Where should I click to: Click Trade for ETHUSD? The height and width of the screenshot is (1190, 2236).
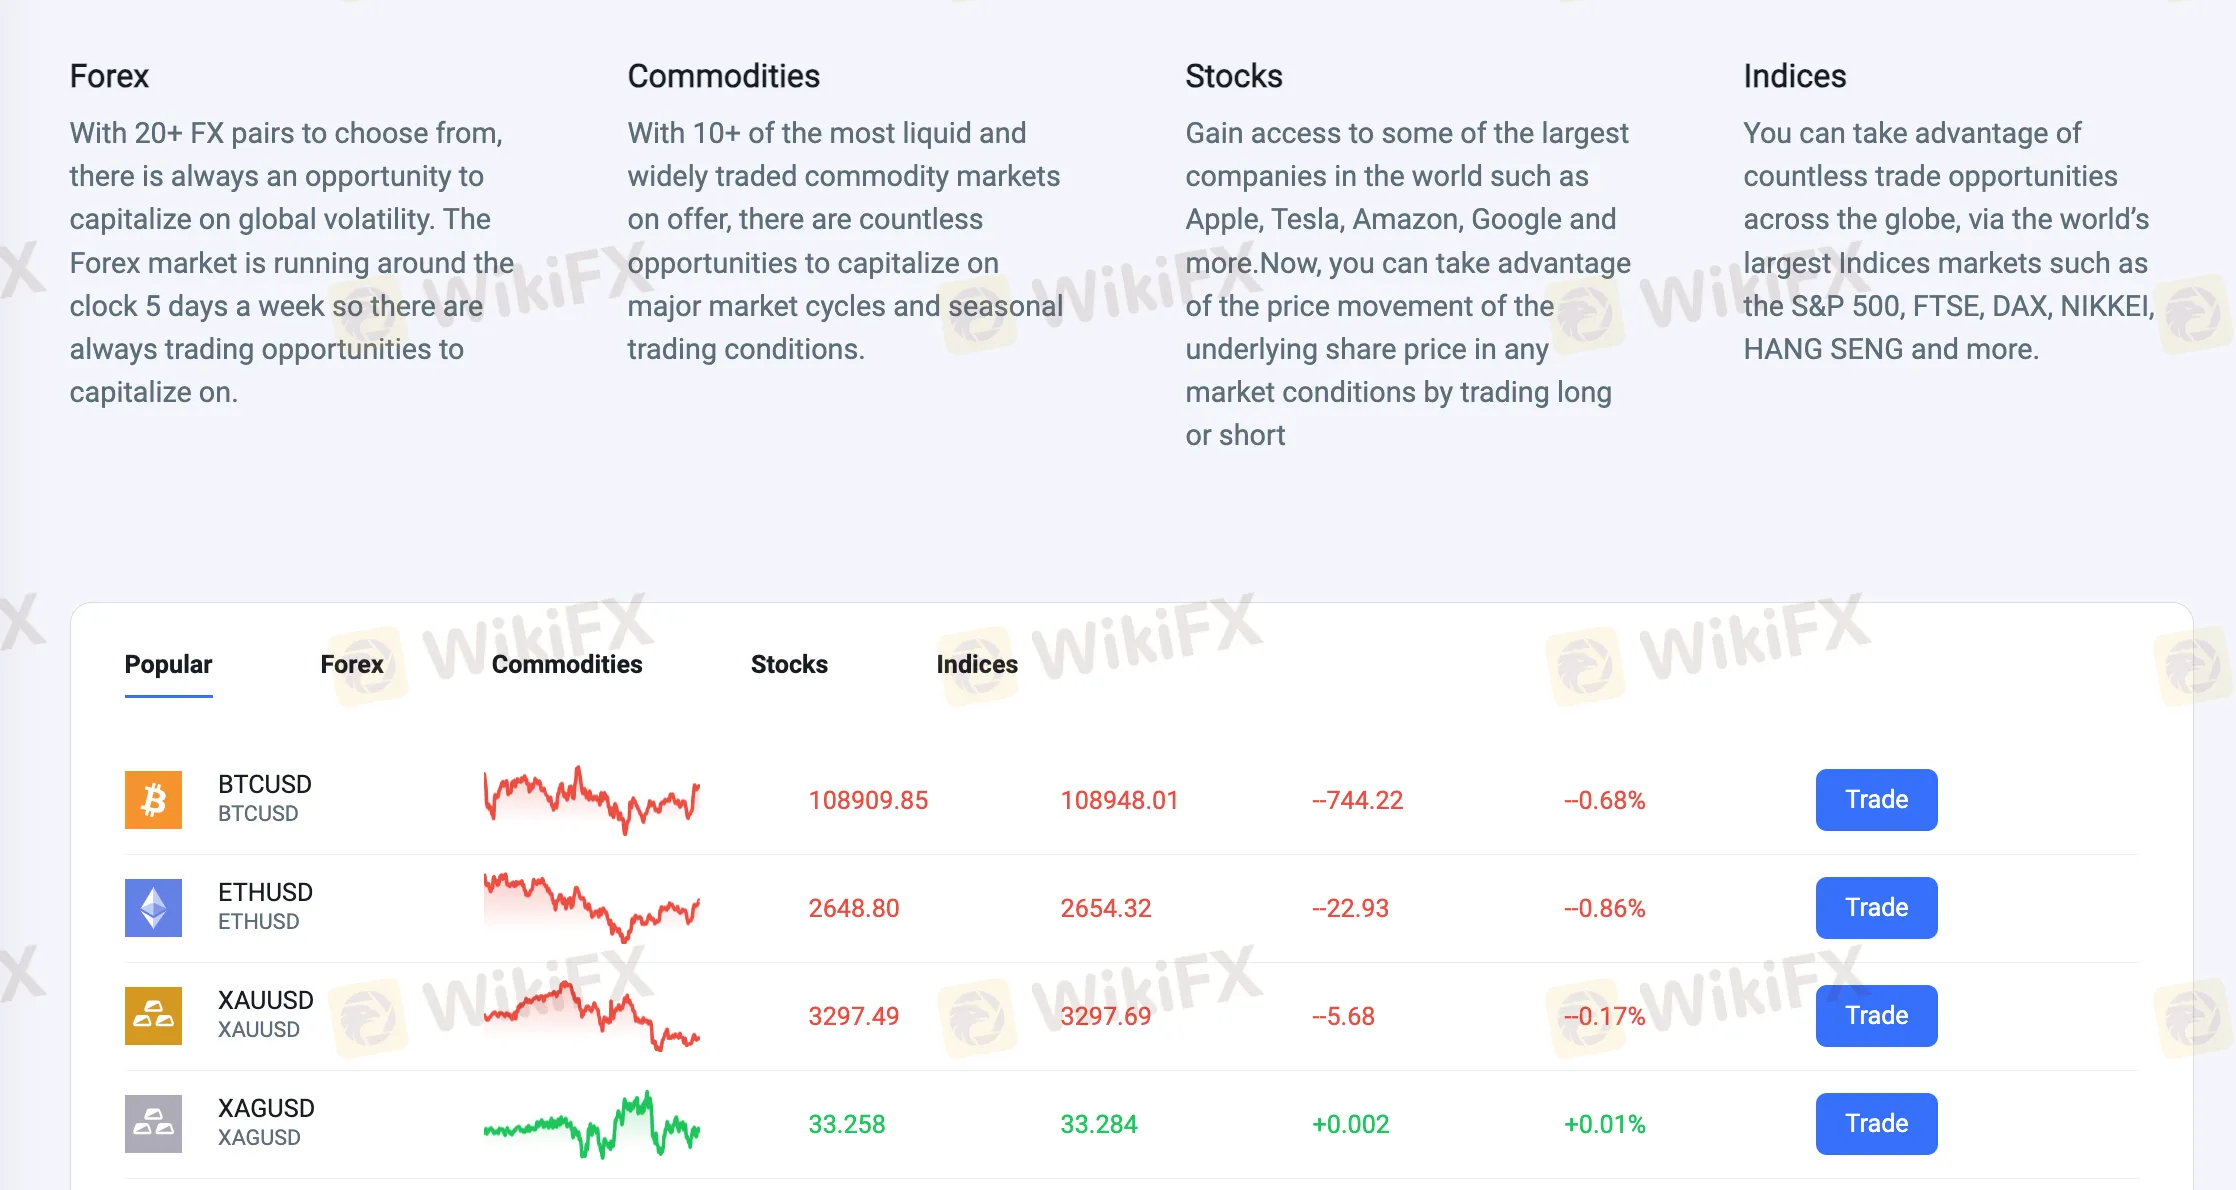1876,907
